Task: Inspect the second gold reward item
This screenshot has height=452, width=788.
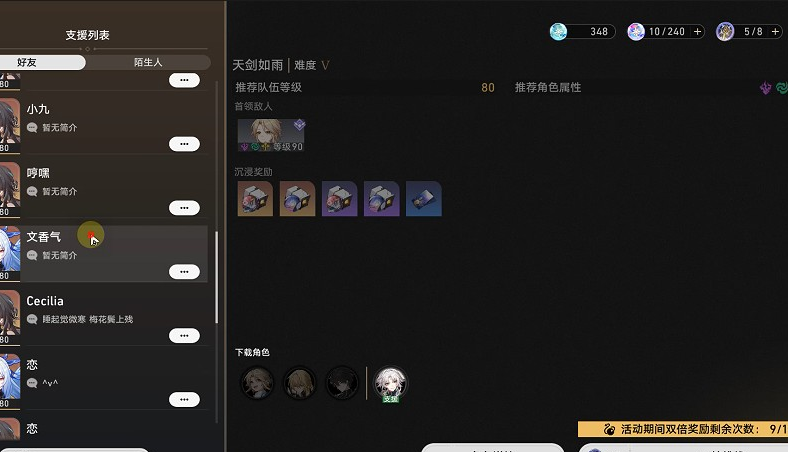Action: click(x=298, y=199)
